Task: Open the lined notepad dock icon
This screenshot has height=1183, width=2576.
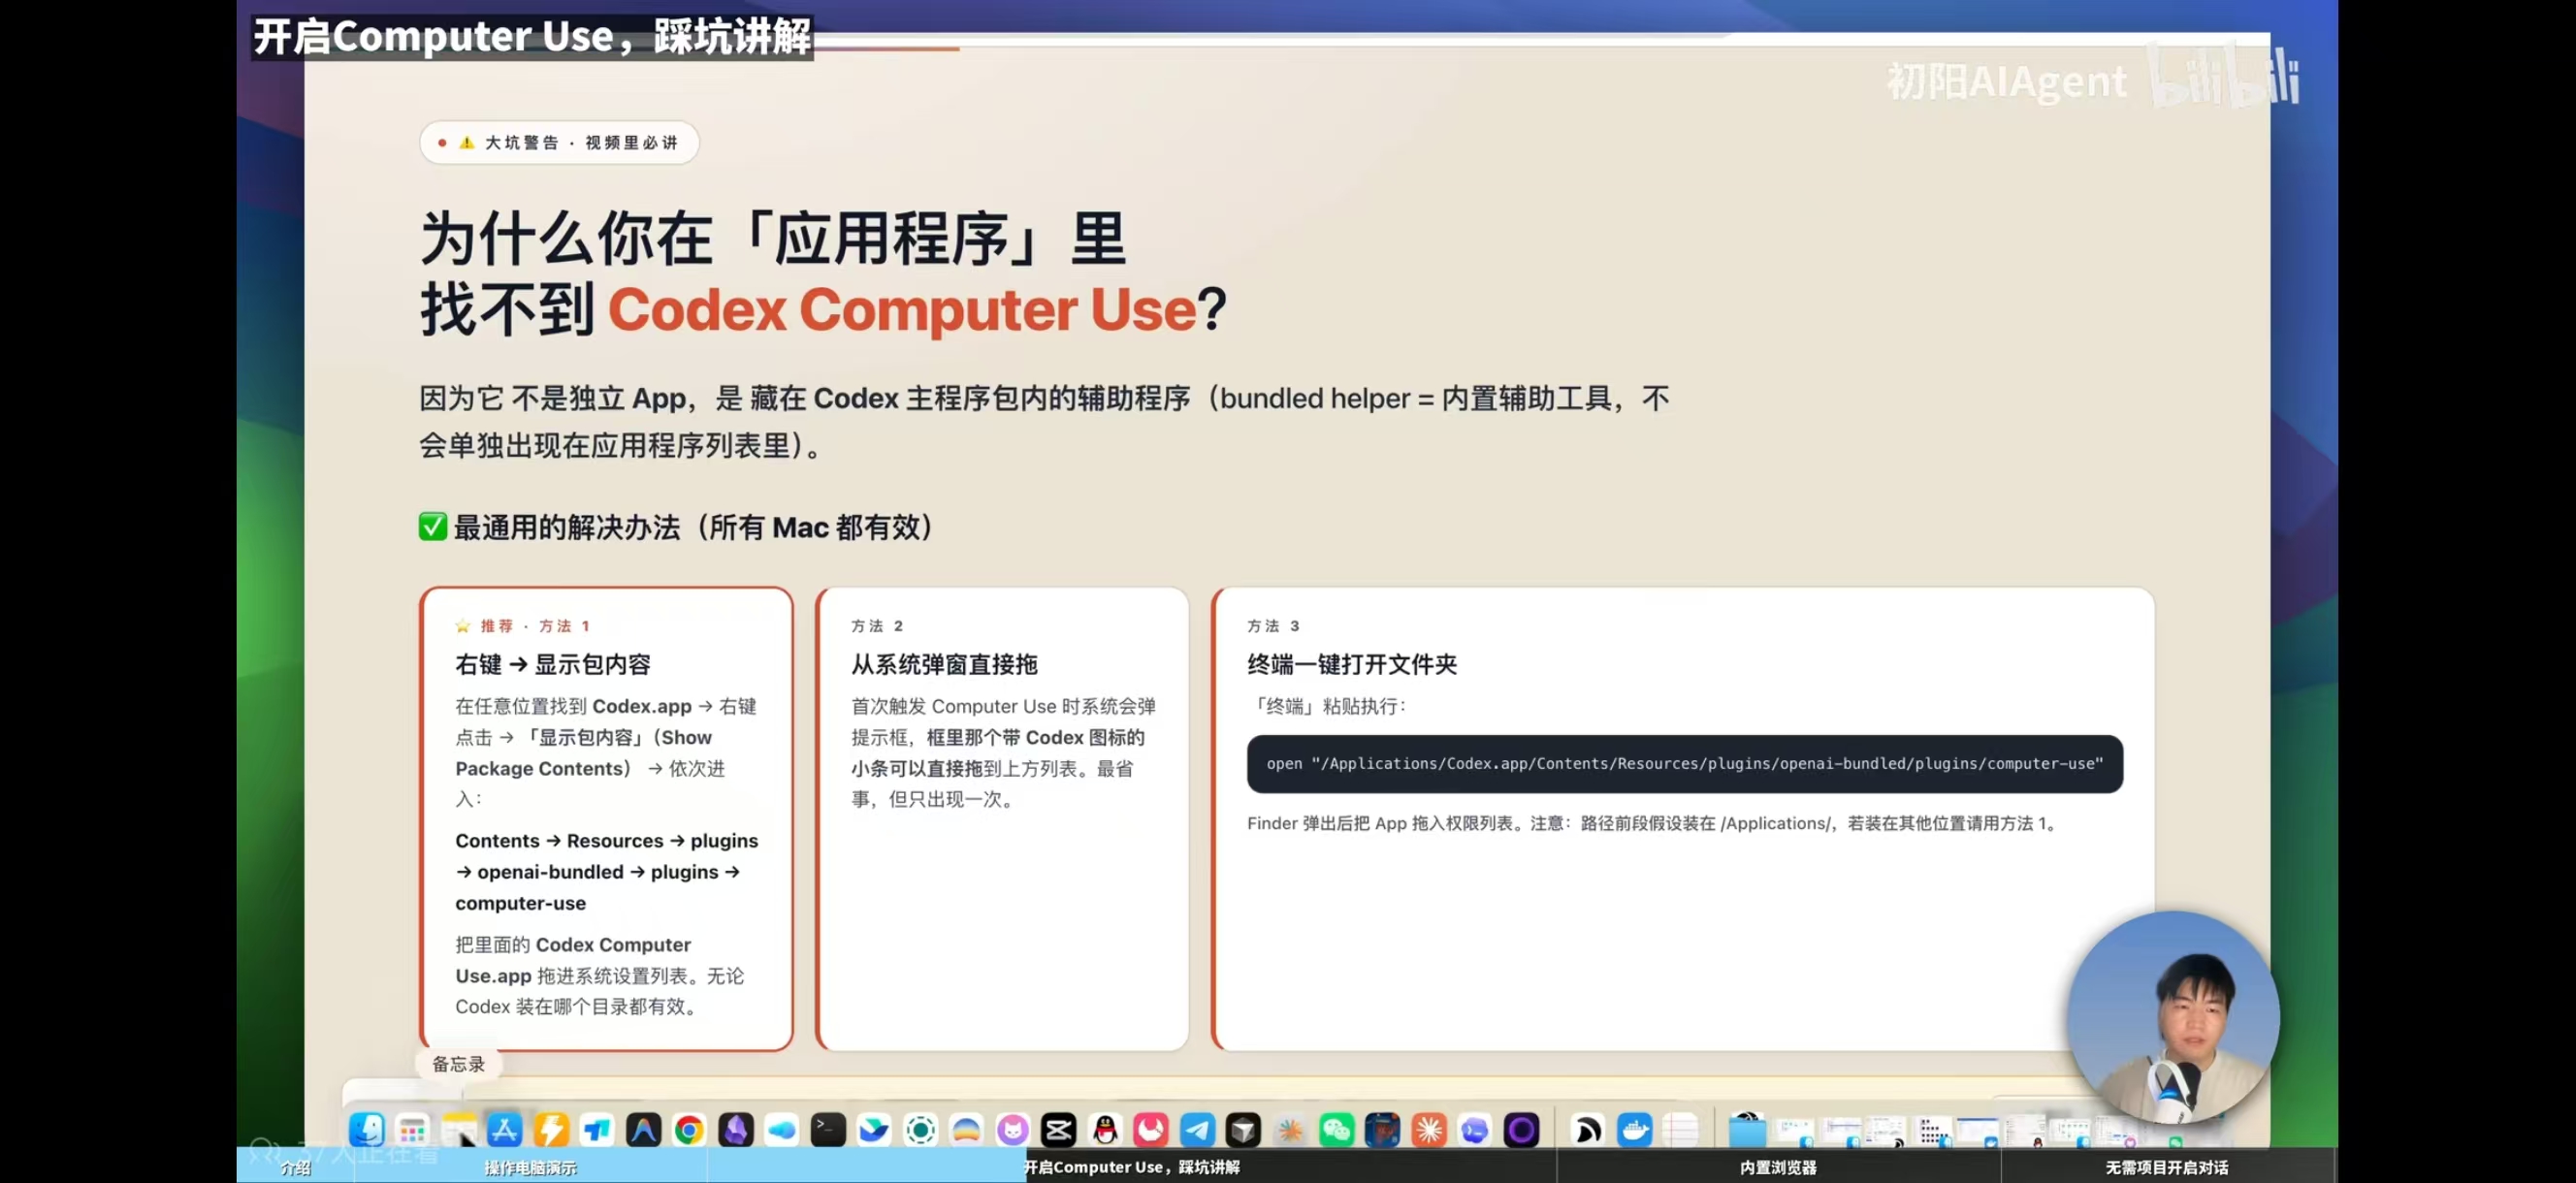Action: (1681, 1130)
